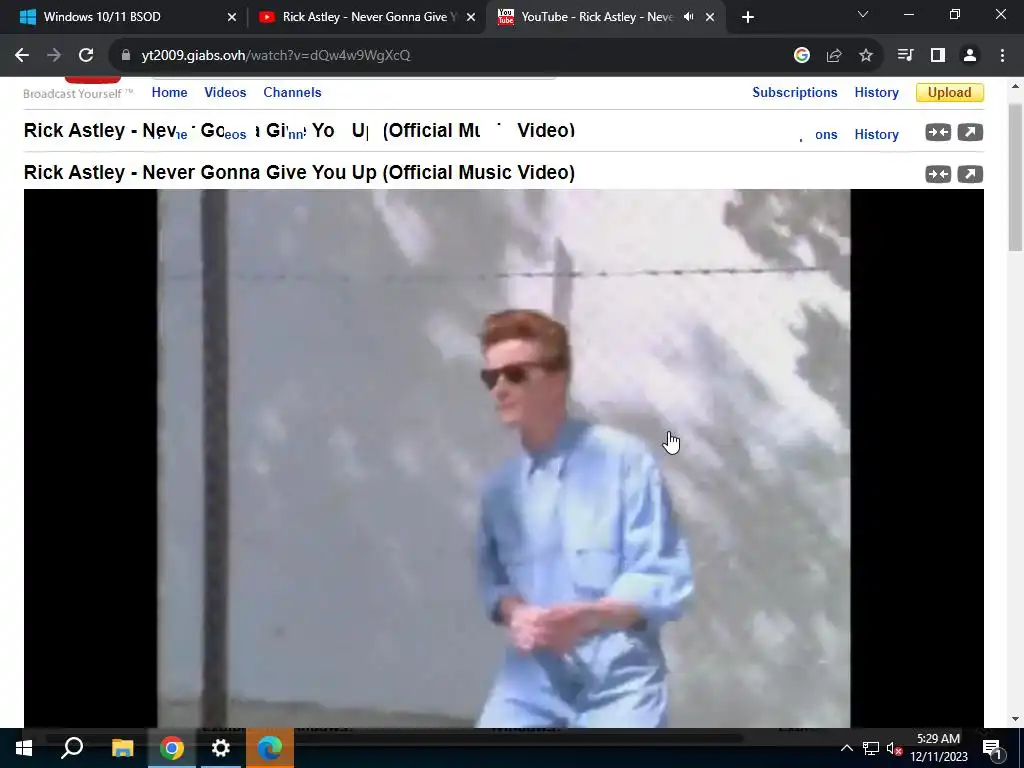This screenshot has height=768, width=1024.
Task: Open the Chrome profile icon
Action: [x=970, y=56]
